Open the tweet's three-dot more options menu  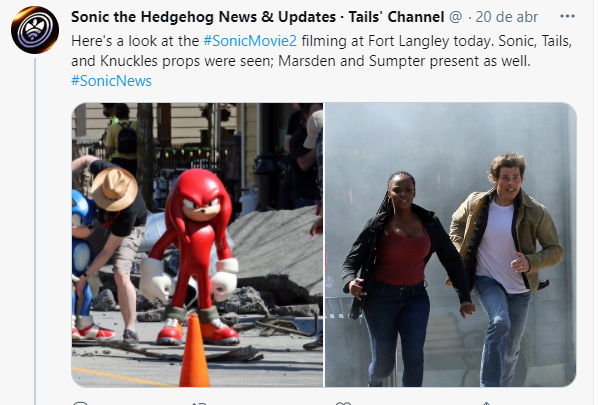pos(567,16)
